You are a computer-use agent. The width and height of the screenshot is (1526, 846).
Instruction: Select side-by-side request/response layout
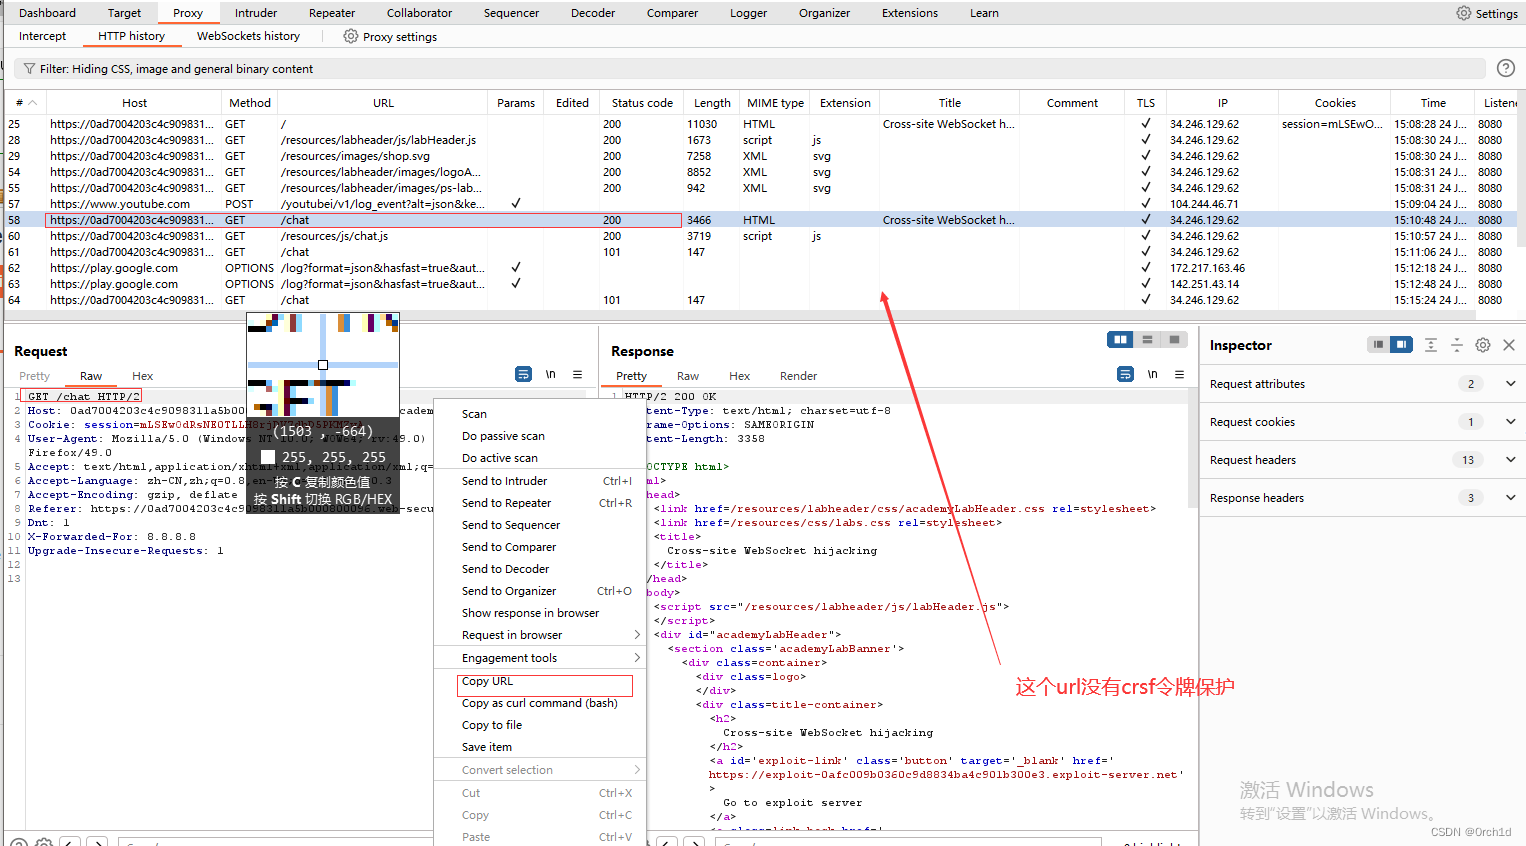pyautogui.click(x=1120, y=340)
